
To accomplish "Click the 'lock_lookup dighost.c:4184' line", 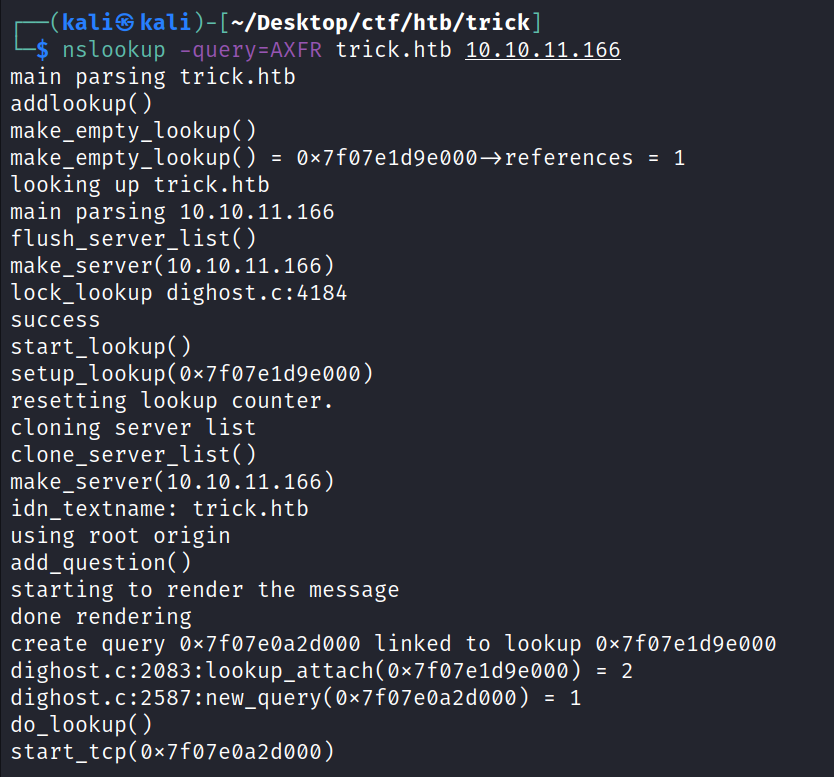I will [x=178, y=293].
